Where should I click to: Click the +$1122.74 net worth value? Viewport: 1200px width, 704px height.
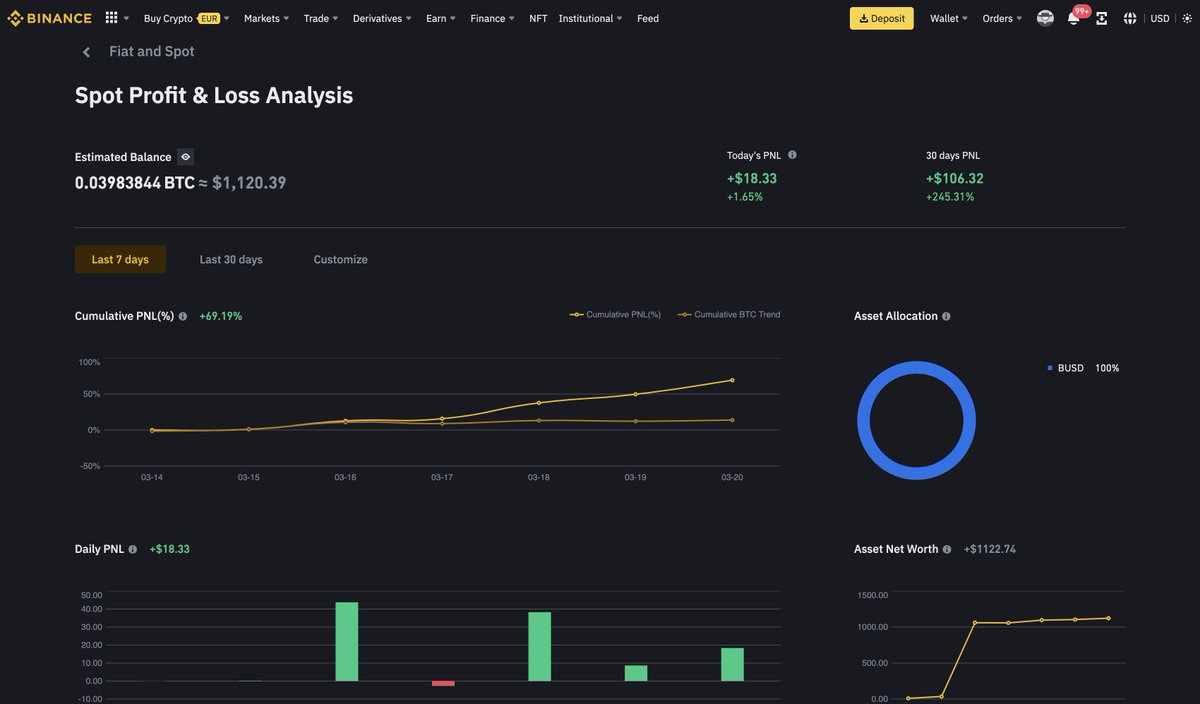click(990, 549)
